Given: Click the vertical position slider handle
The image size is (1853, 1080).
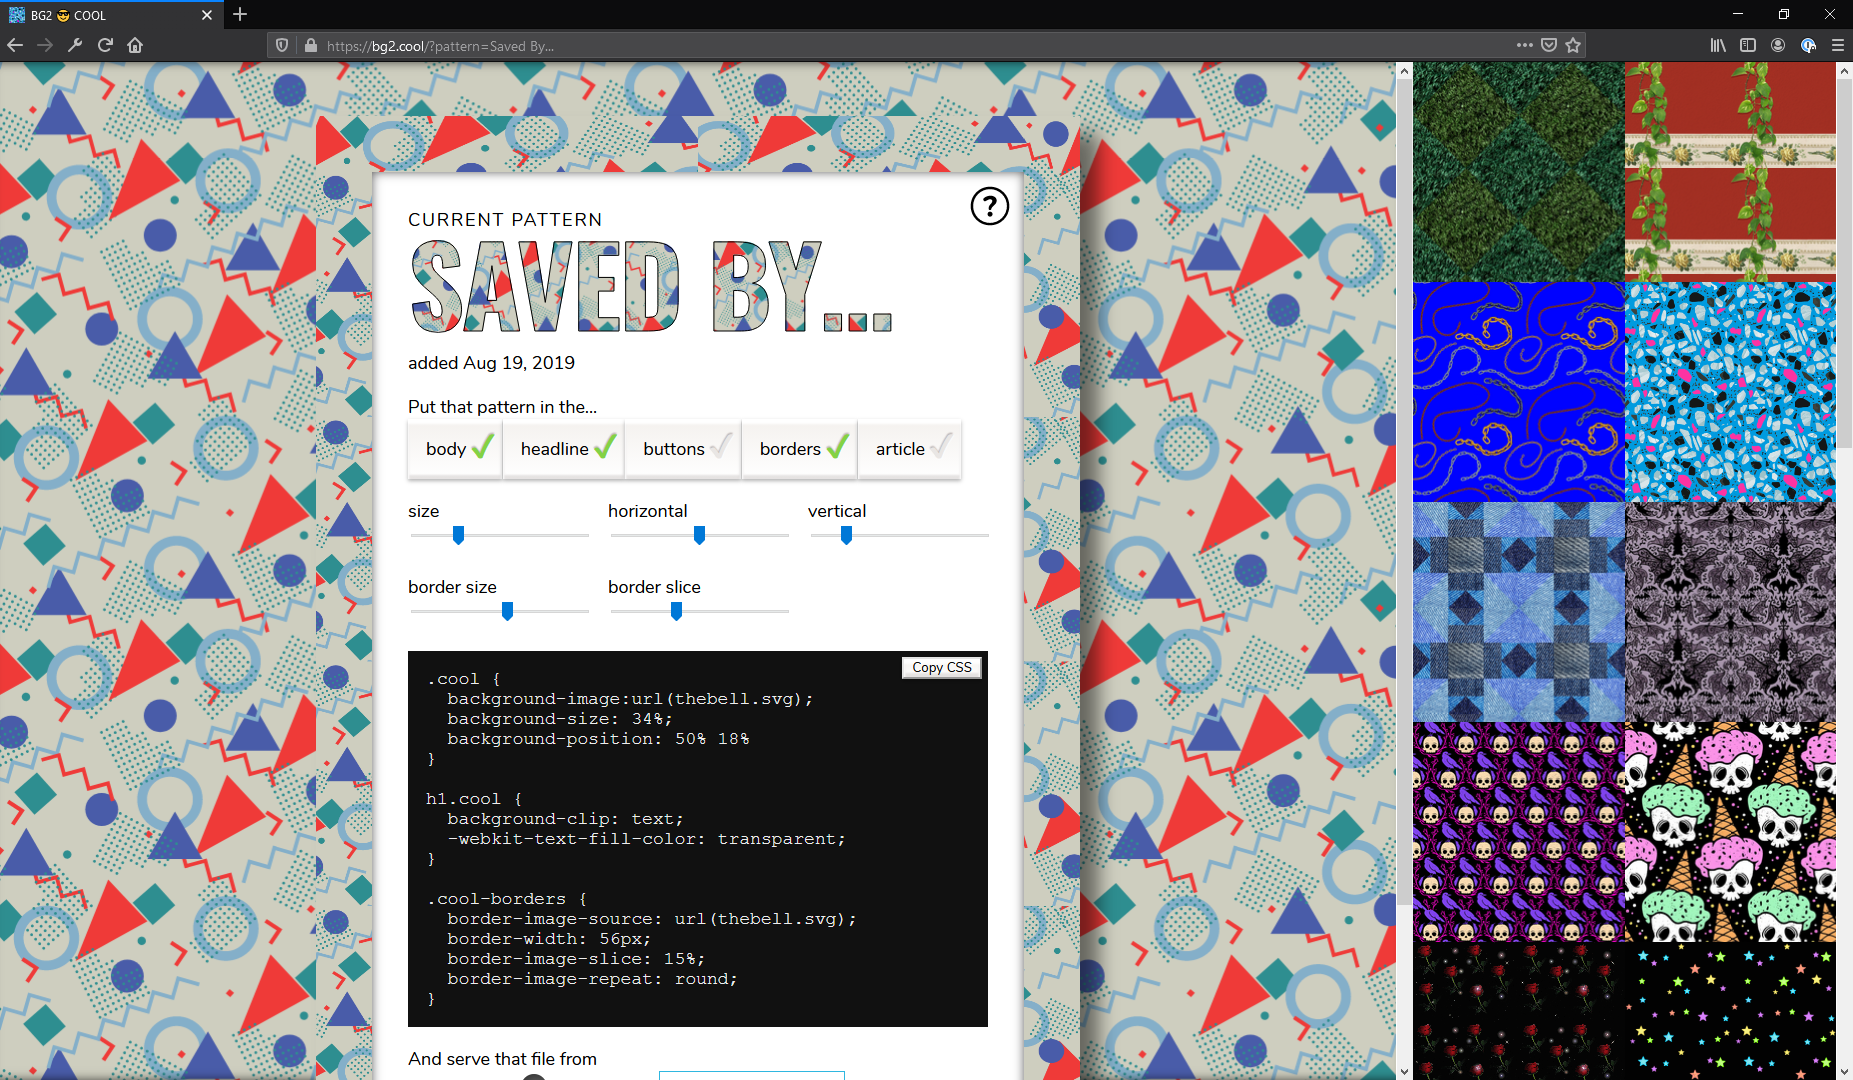Looking at the screenshot, I should pyautogui.click(x=846, y=535).
